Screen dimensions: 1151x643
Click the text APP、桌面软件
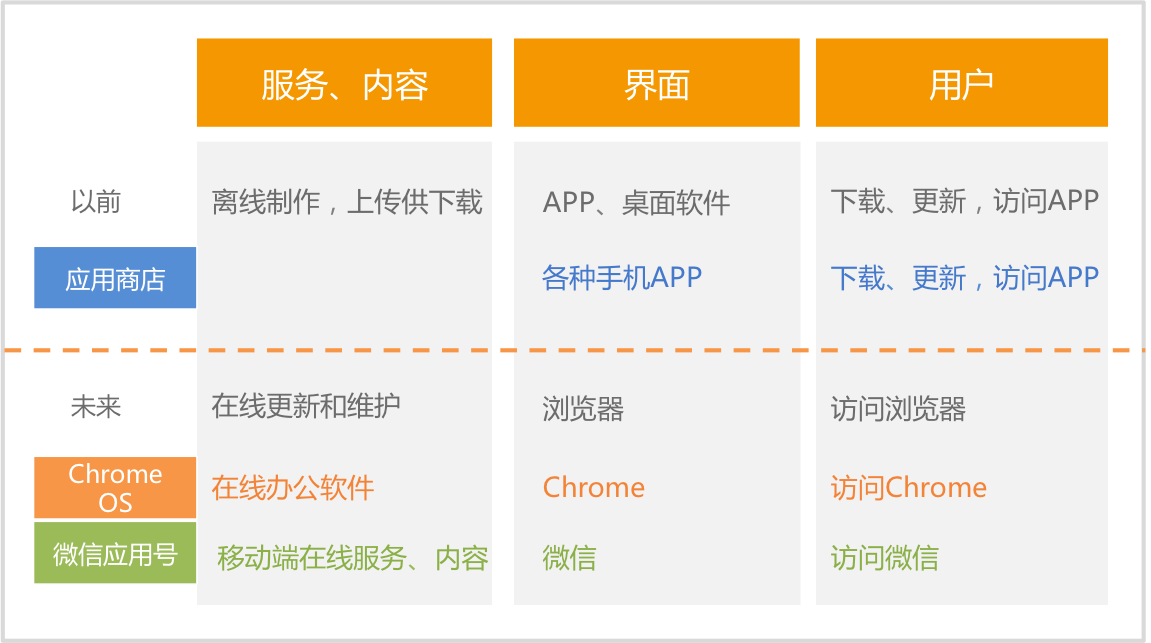point(636,203)
